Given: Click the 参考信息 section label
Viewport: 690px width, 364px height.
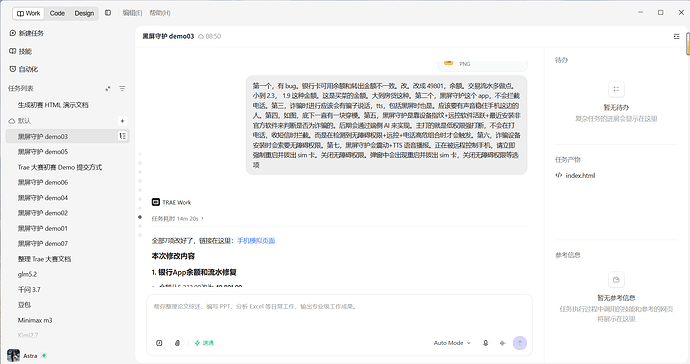Looking at the screenshot, I should coord(568,255).
